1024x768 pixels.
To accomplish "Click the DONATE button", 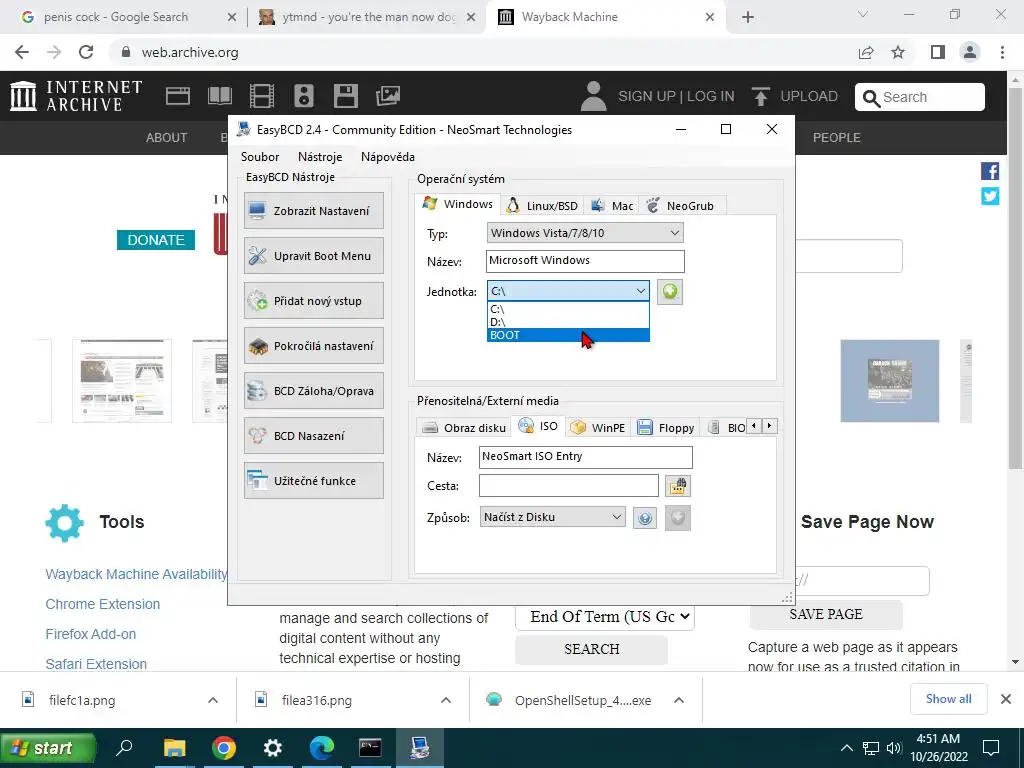I will pos(156,240).
